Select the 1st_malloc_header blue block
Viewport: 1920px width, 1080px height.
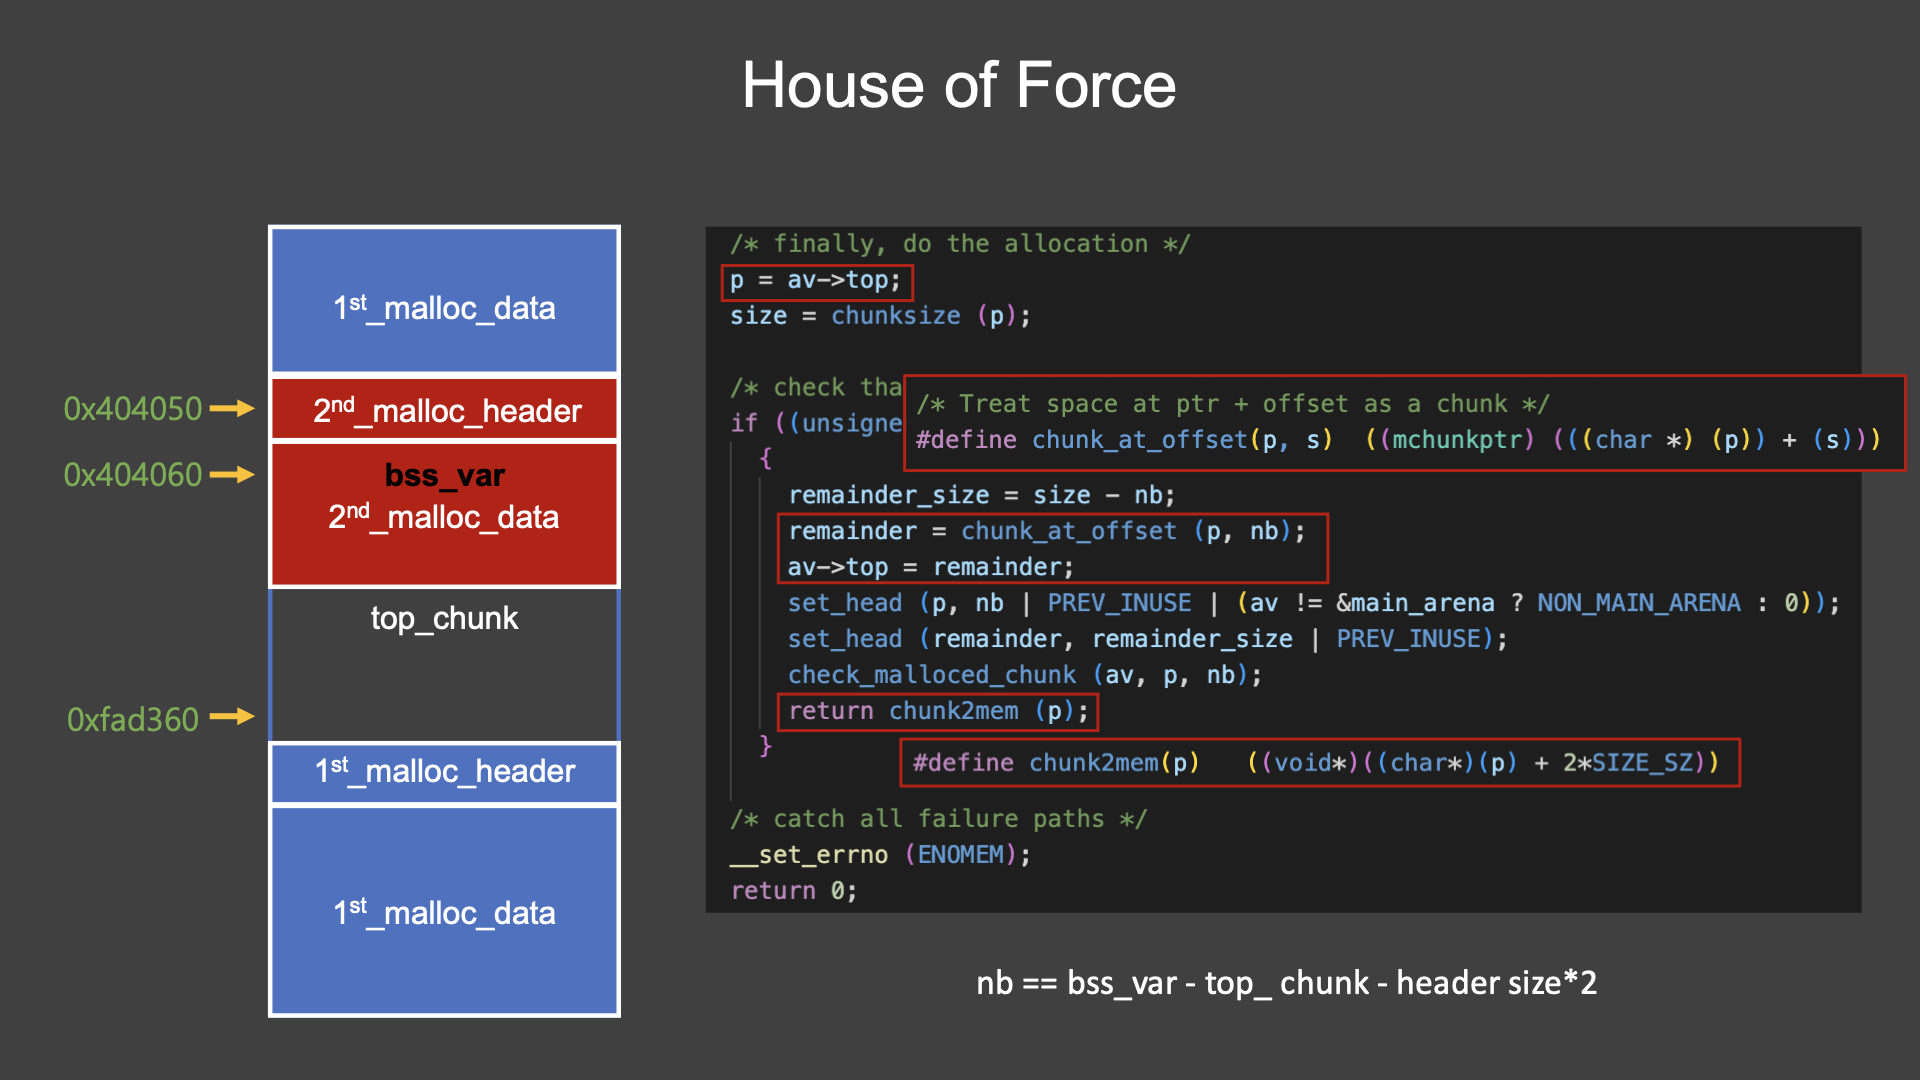445,772
